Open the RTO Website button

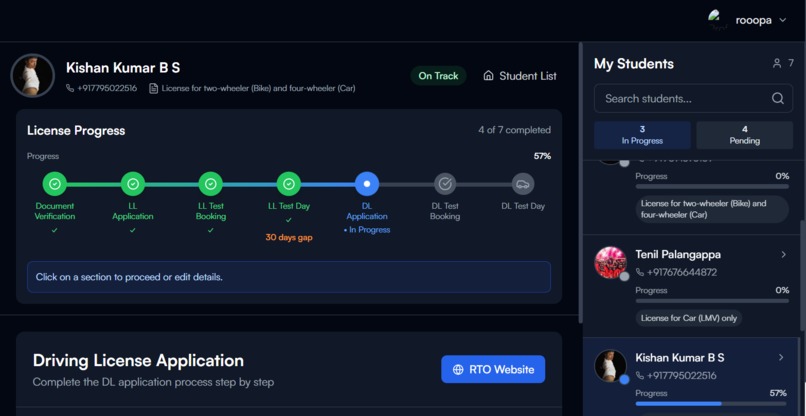coord(493,369)
